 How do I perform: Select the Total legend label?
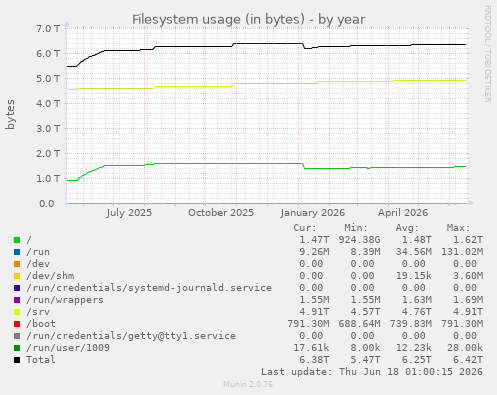(x=41, y=360)
